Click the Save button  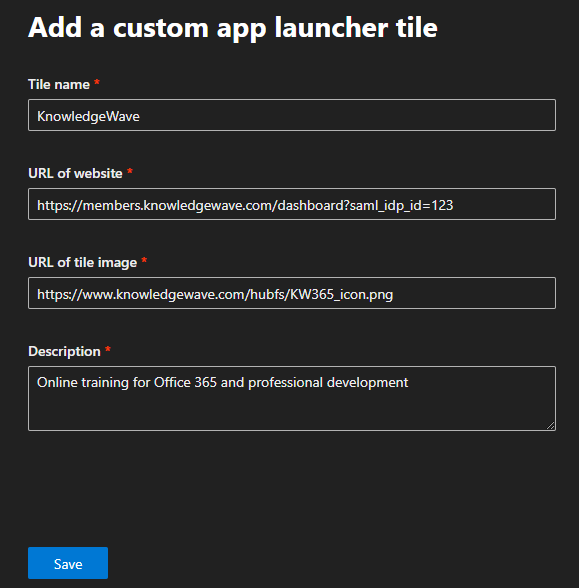point(68,563)
